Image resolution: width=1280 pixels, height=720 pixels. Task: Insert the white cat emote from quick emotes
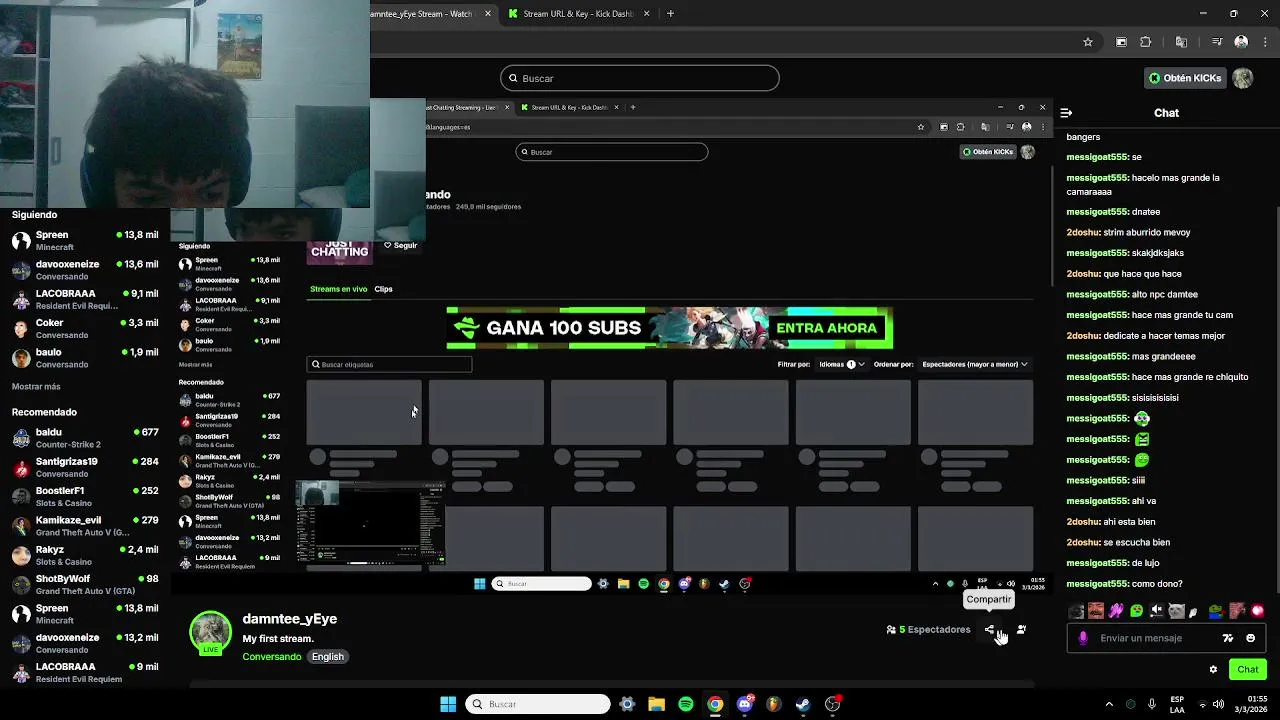coord(1176,611)
